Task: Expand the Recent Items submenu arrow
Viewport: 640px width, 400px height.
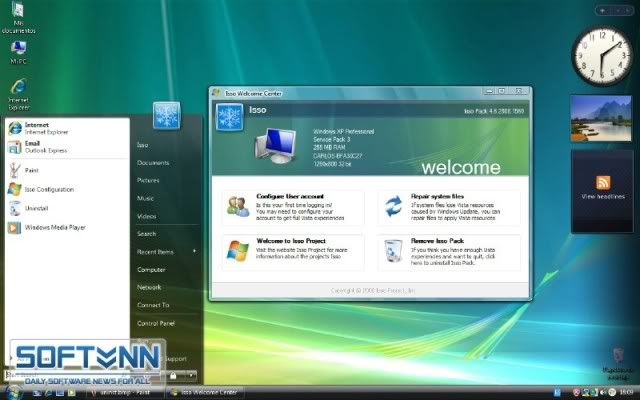Action: click(x=194, y=251)
